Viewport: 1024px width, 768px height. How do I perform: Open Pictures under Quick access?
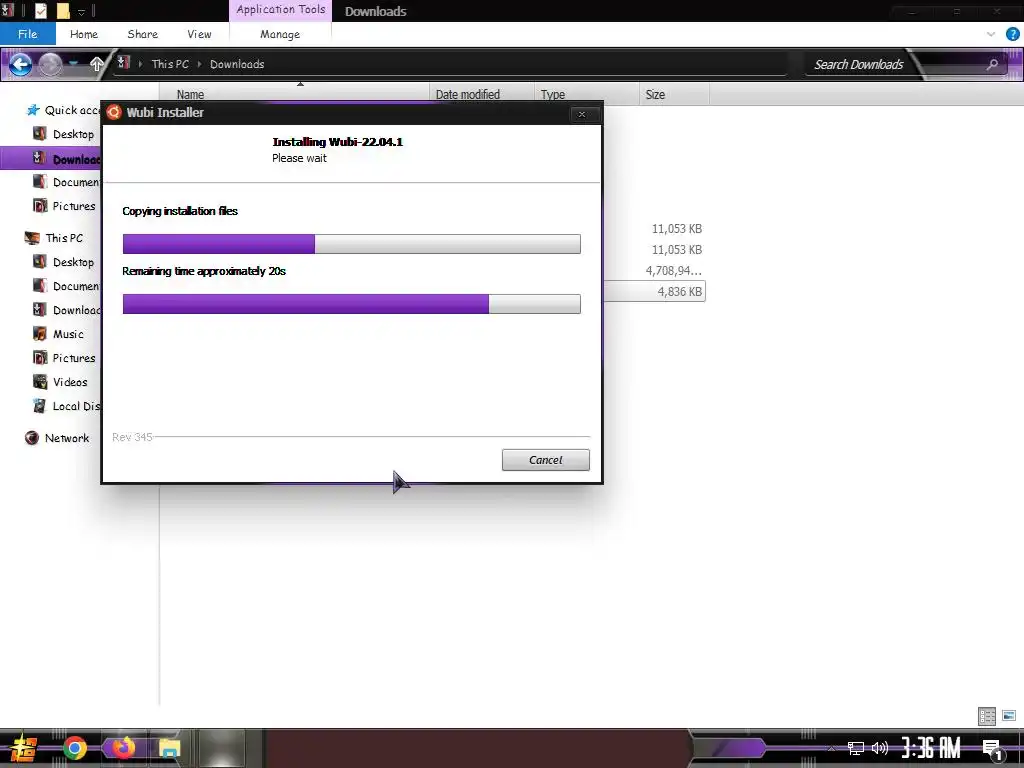pyautogui.click(x=74, y=206)
